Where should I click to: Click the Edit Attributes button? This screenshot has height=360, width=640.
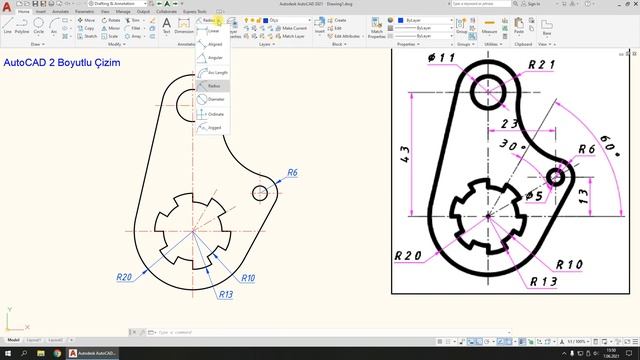pos(344,36)
